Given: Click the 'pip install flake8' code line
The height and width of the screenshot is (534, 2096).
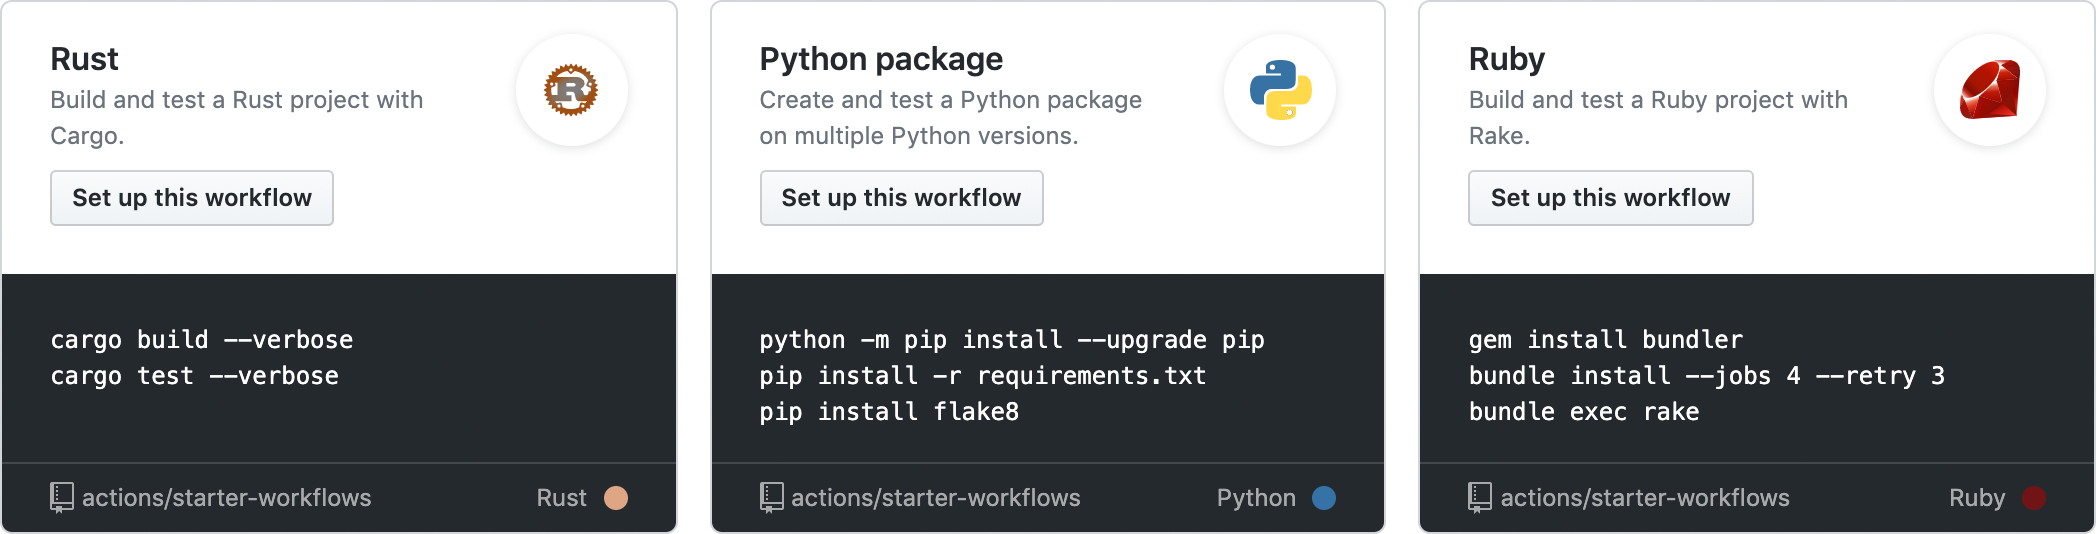Looking at the screenshot, I should click(889, 412).
